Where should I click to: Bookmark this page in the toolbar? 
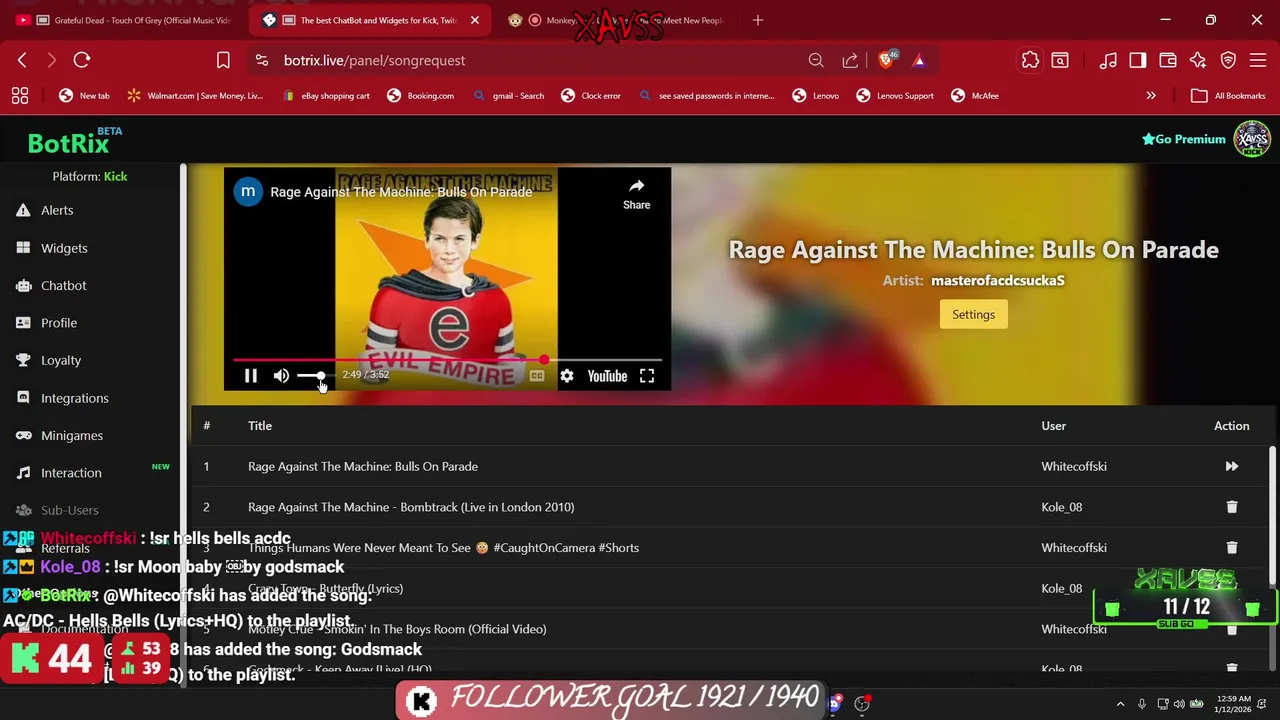click(223, 60)
